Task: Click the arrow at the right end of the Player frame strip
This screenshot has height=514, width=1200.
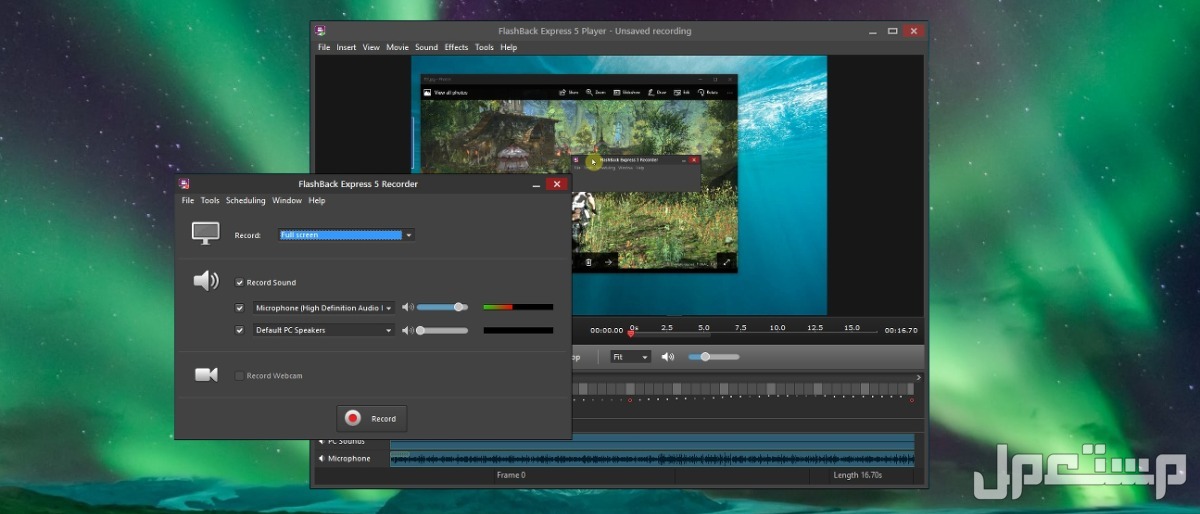Action: (x=919, y=378)
